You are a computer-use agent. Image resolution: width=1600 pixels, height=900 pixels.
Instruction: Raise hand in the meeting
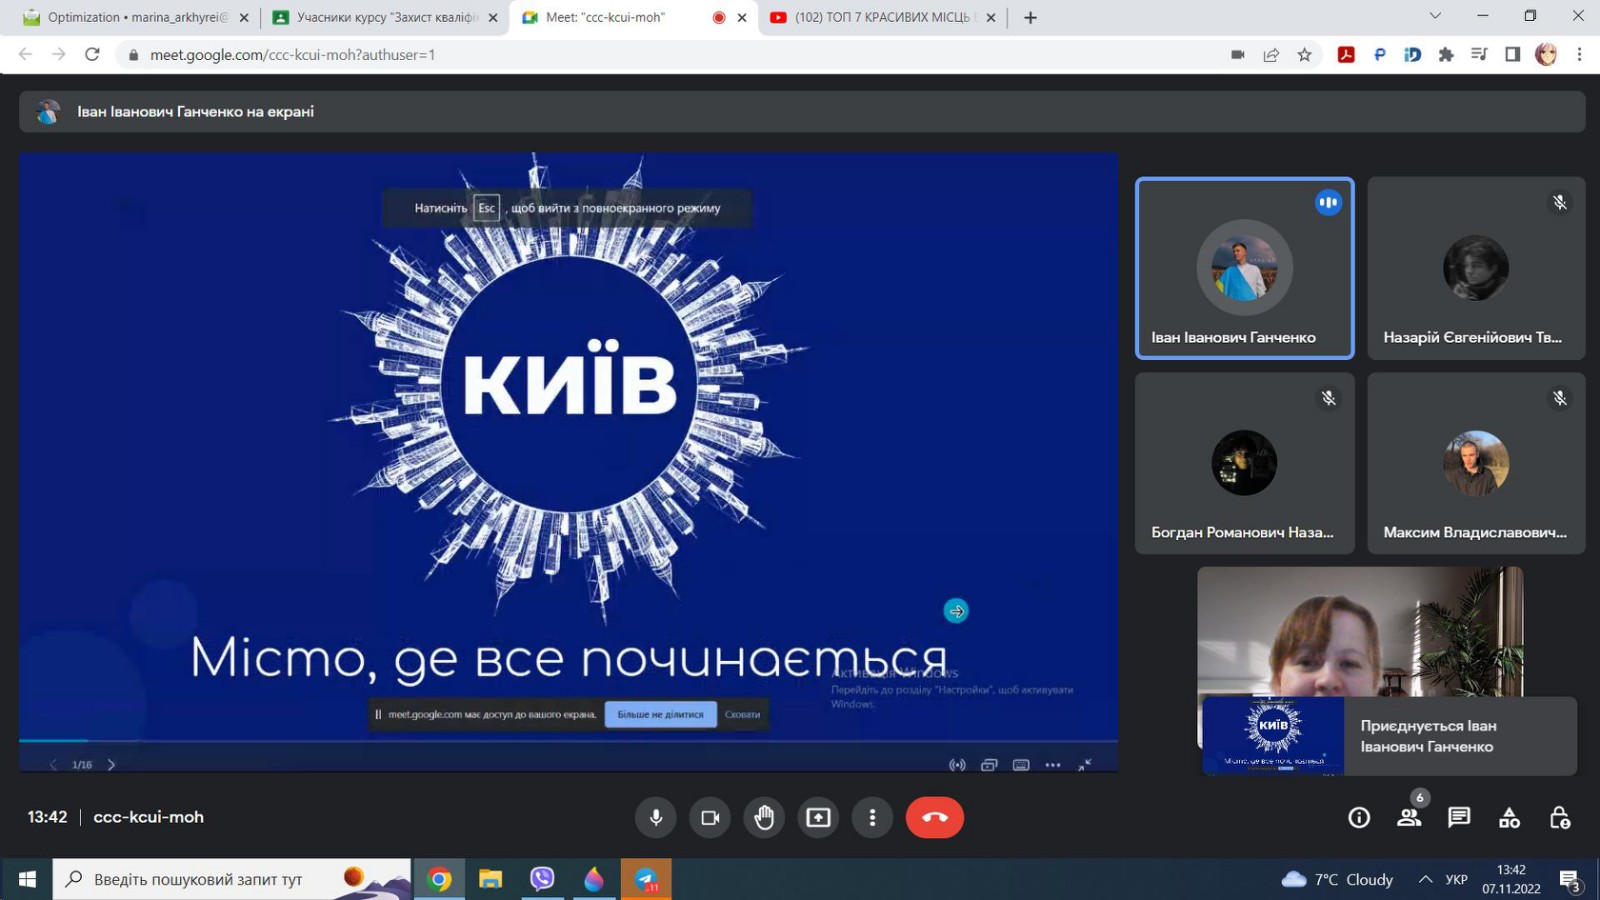(x=764, y=817)
